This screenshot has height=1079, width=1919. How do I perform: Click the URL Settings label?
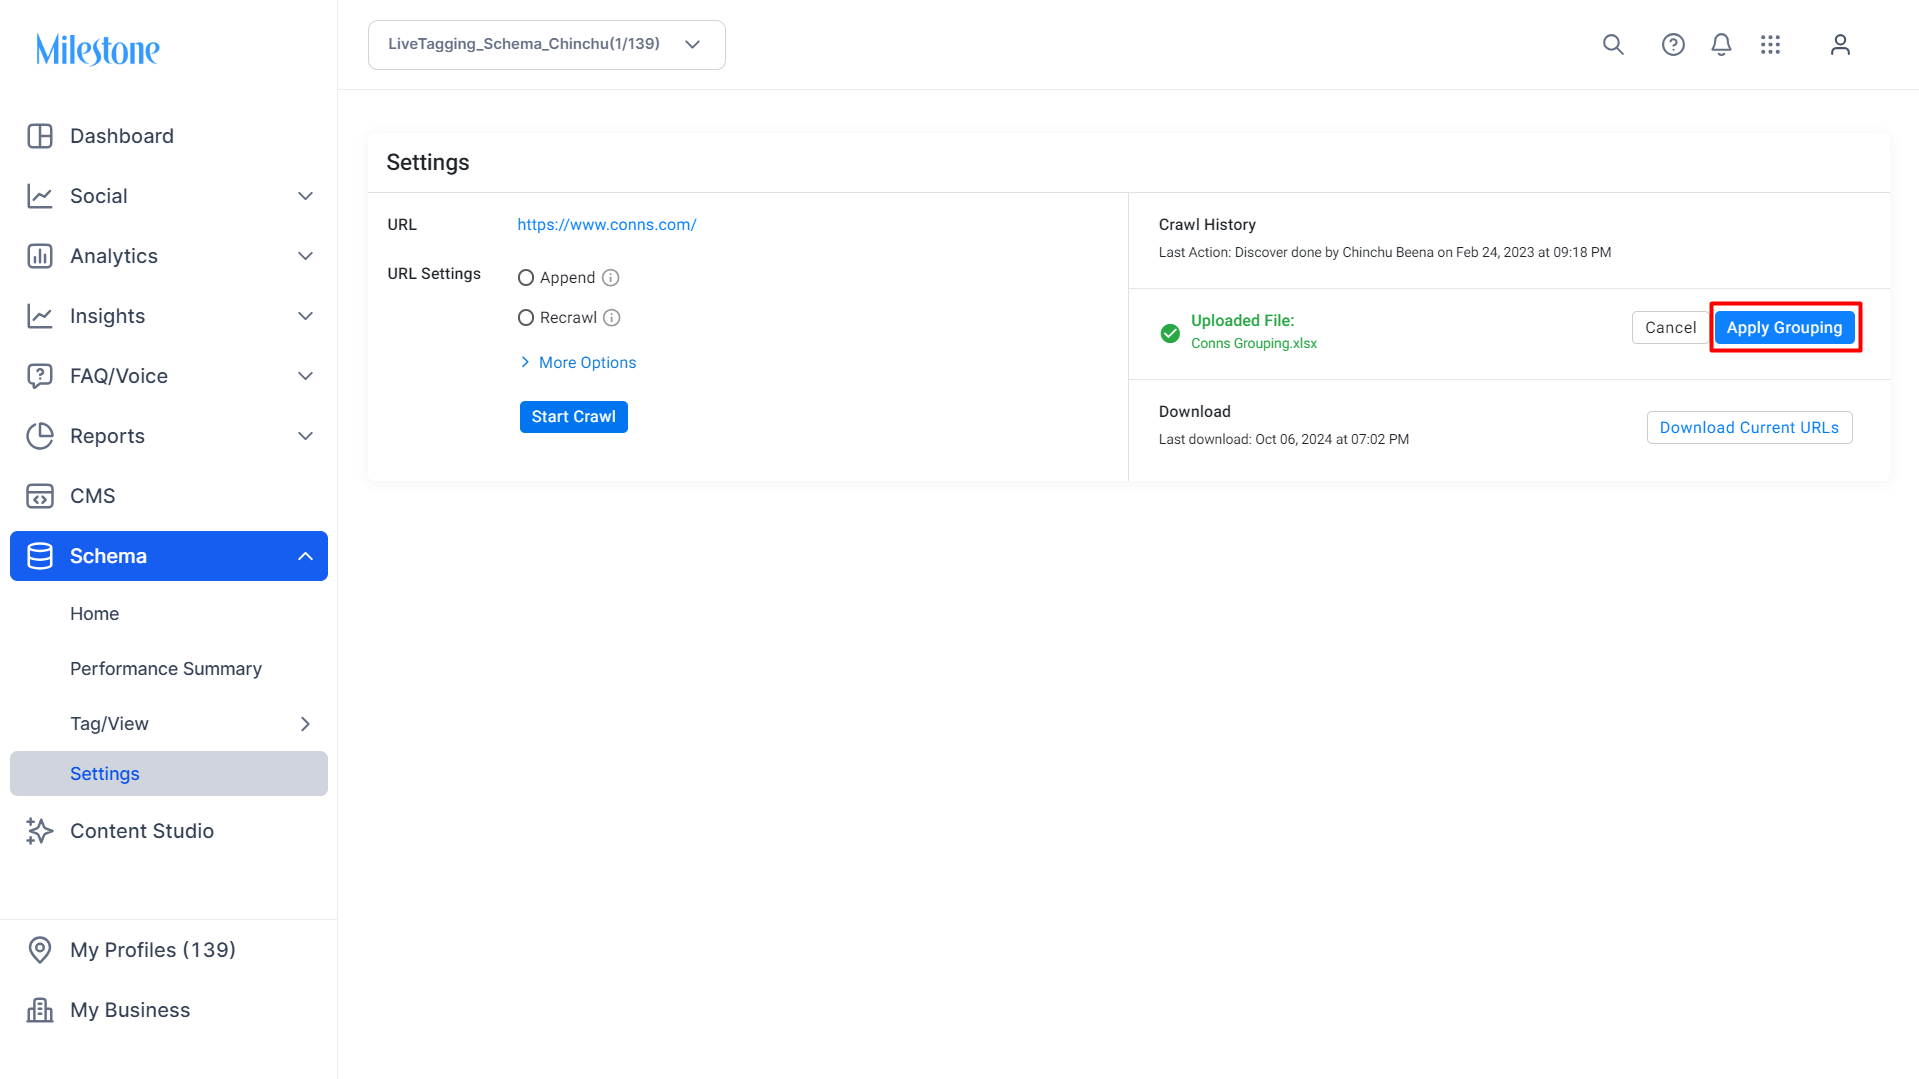(x=434, y=274)
